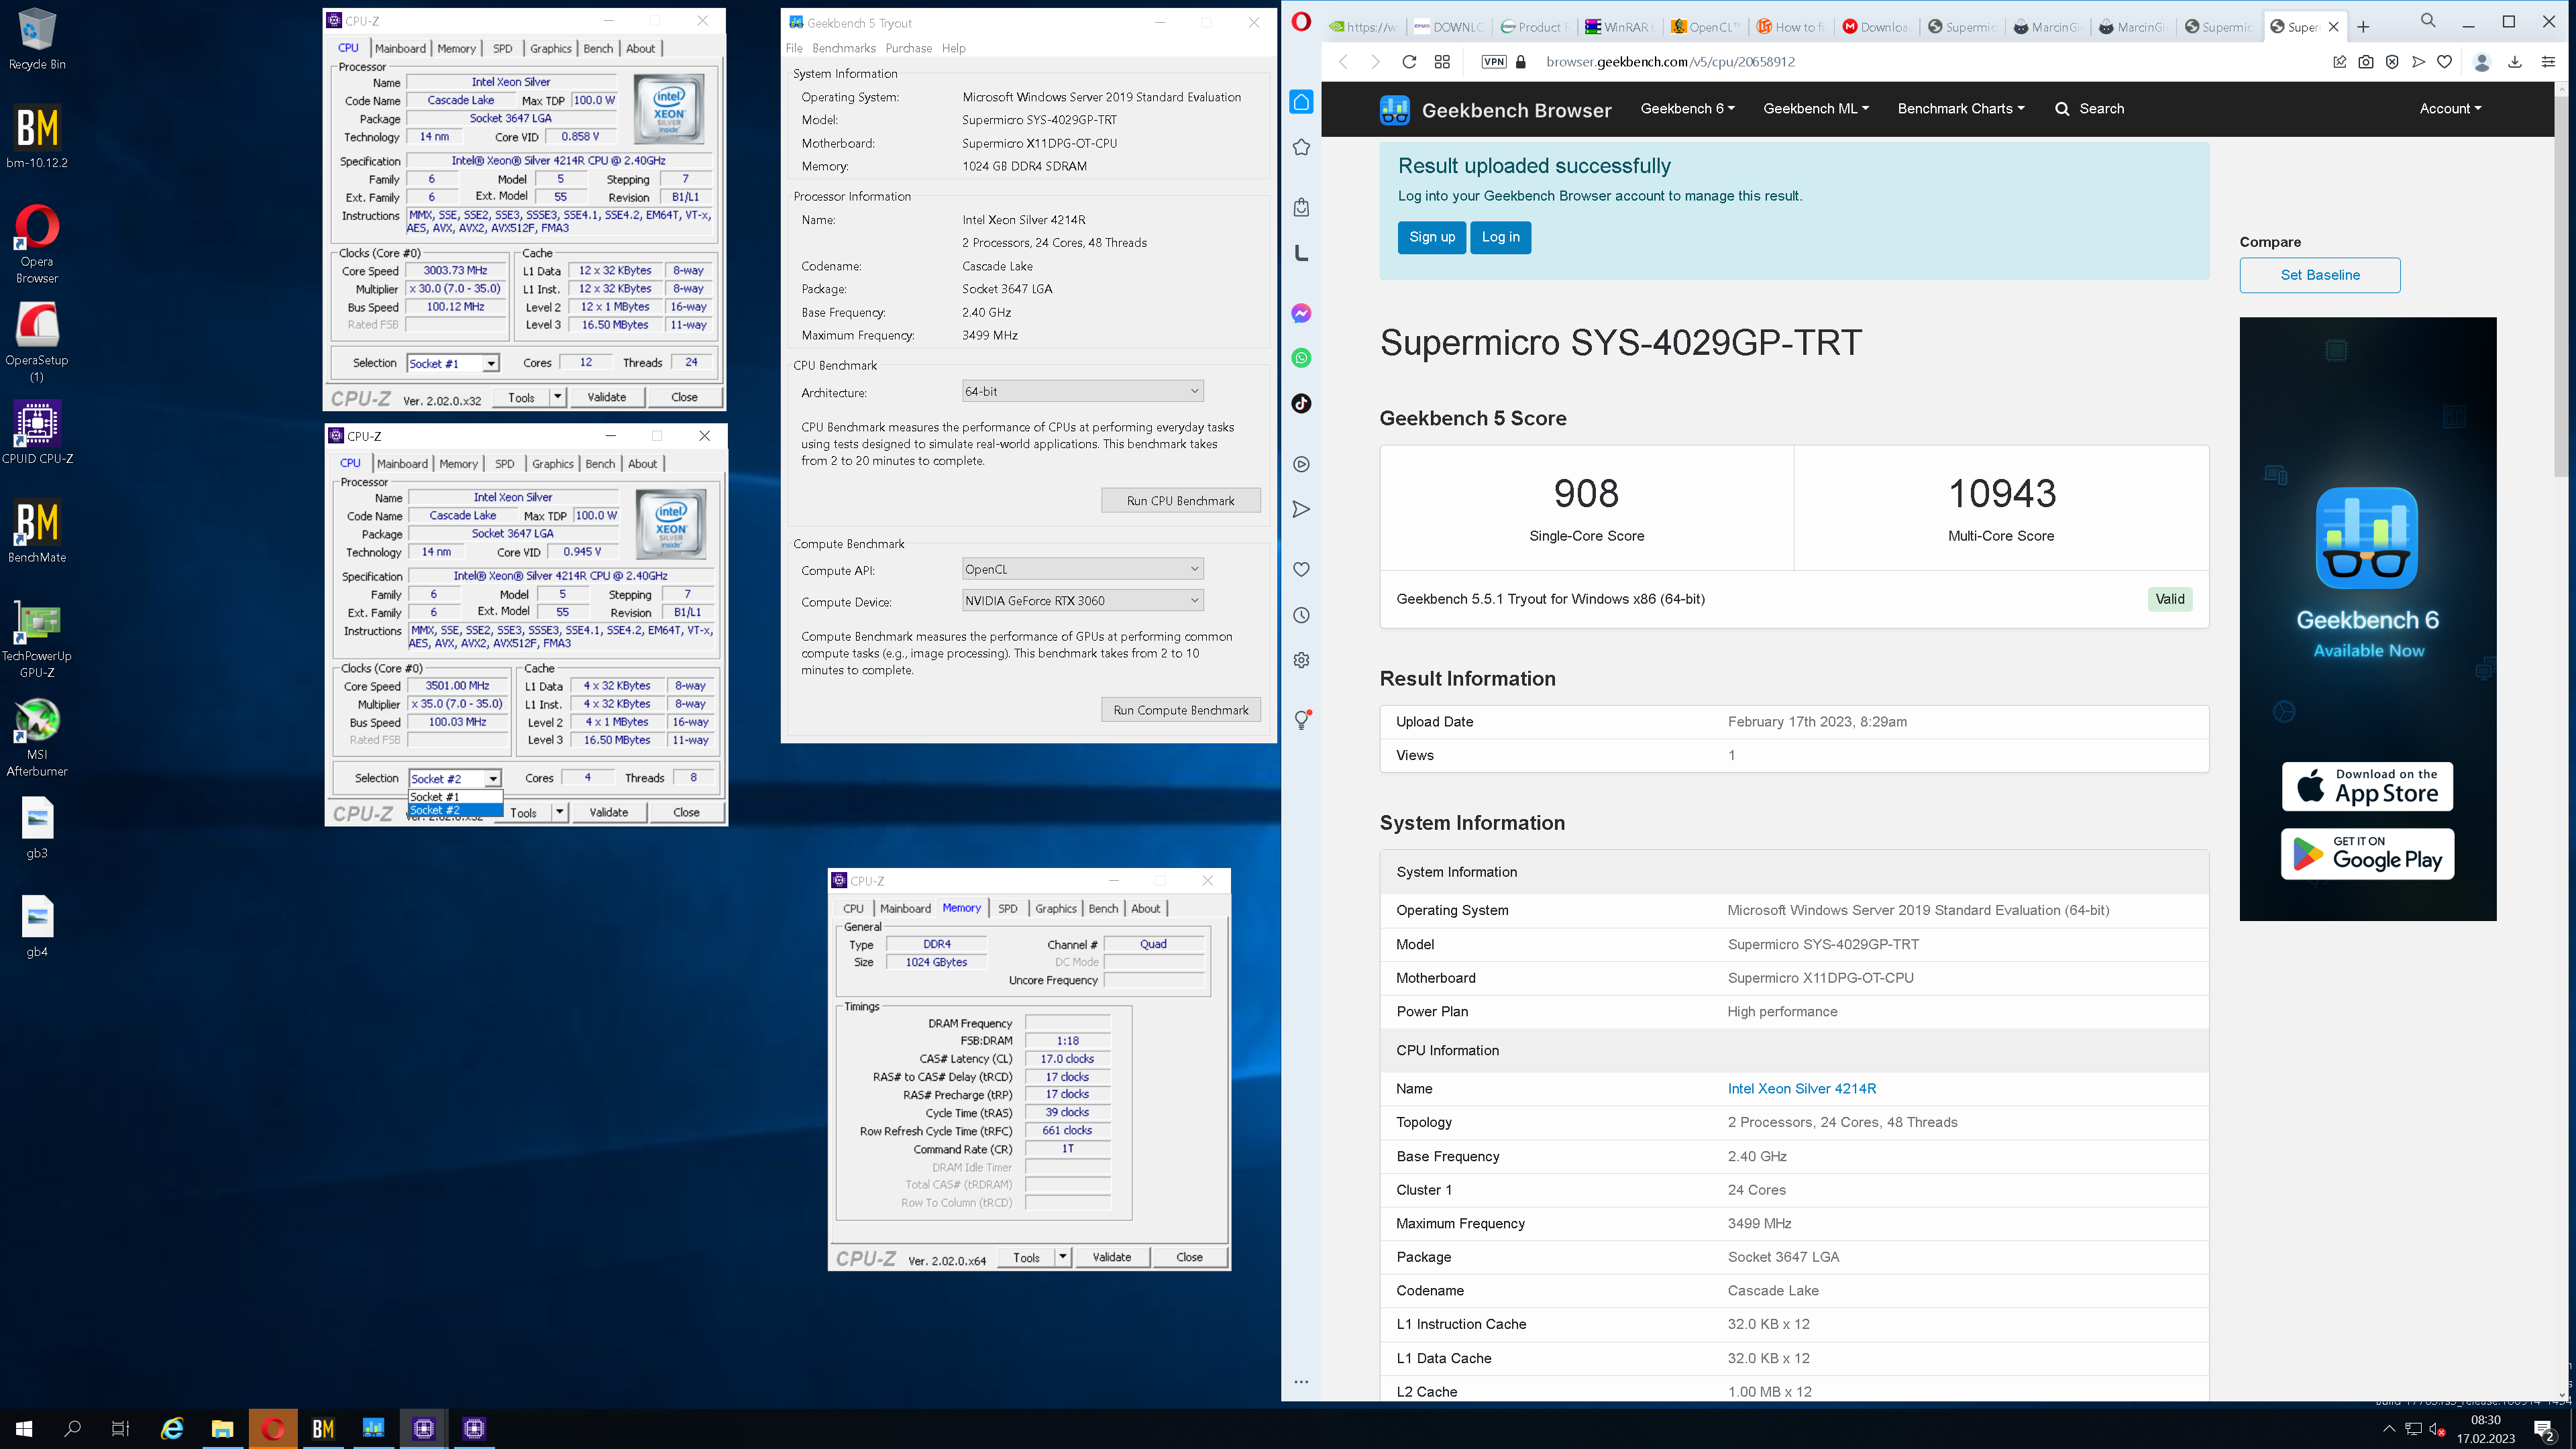
Task: Open the Windows Start button
Action: pyautogui.click(x=24, y=1428)
